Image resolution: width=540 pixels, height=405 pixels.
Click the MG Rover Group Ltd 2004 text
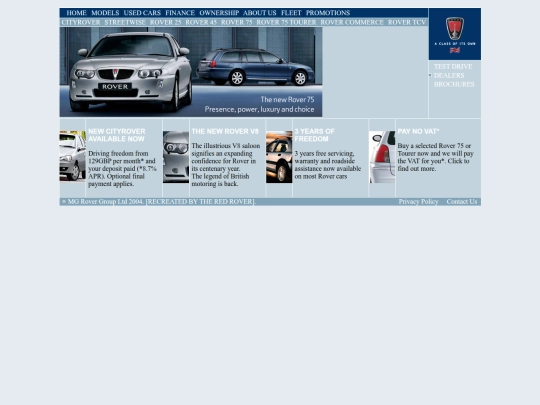105,202
